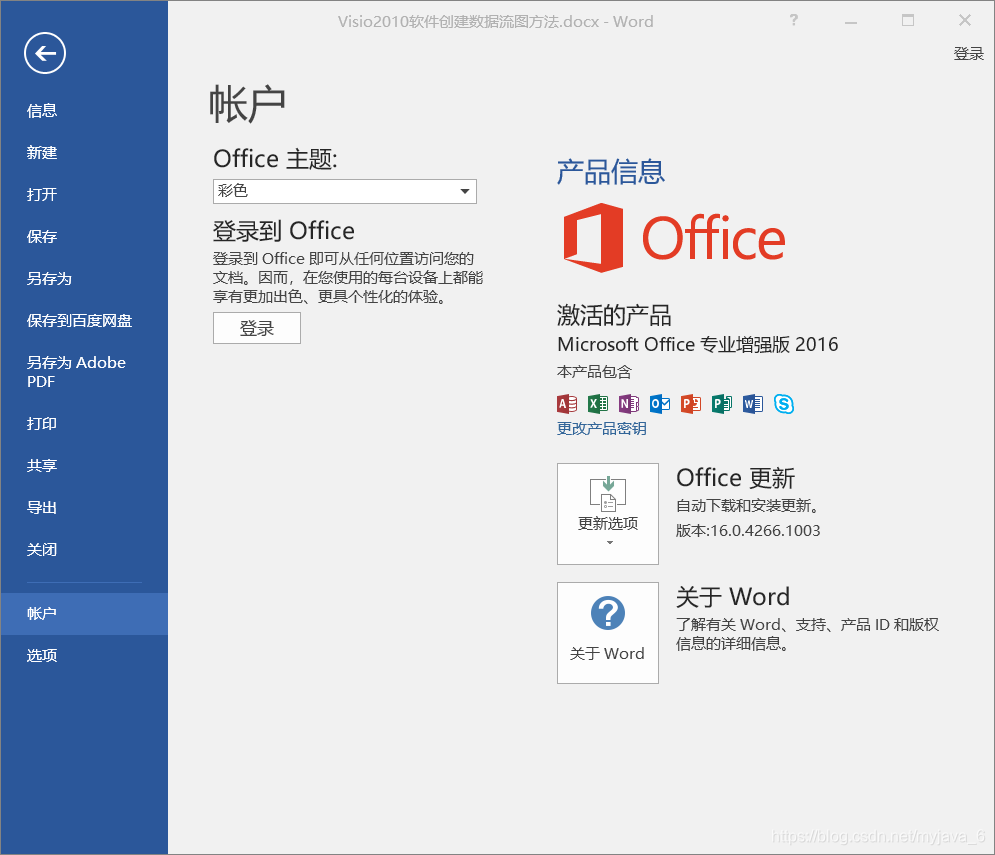Viewport: 995px width, 855px height.
Task: Click the PowerPoint app icon
Action: (691, 404)
